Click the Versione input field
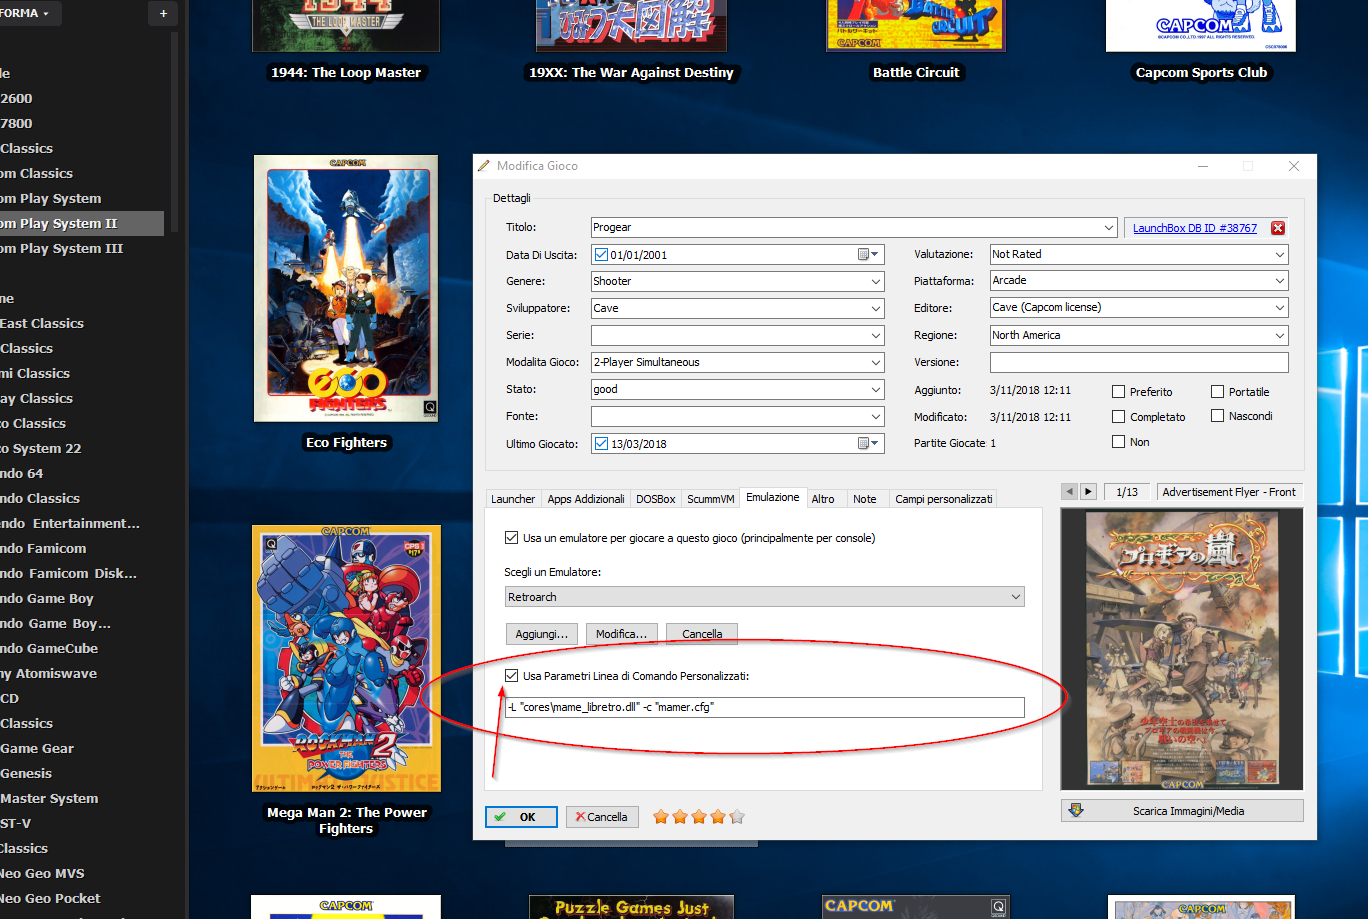Viewport: 1368px width, 919px height. pyautogui.click(x=1139, y=362)
